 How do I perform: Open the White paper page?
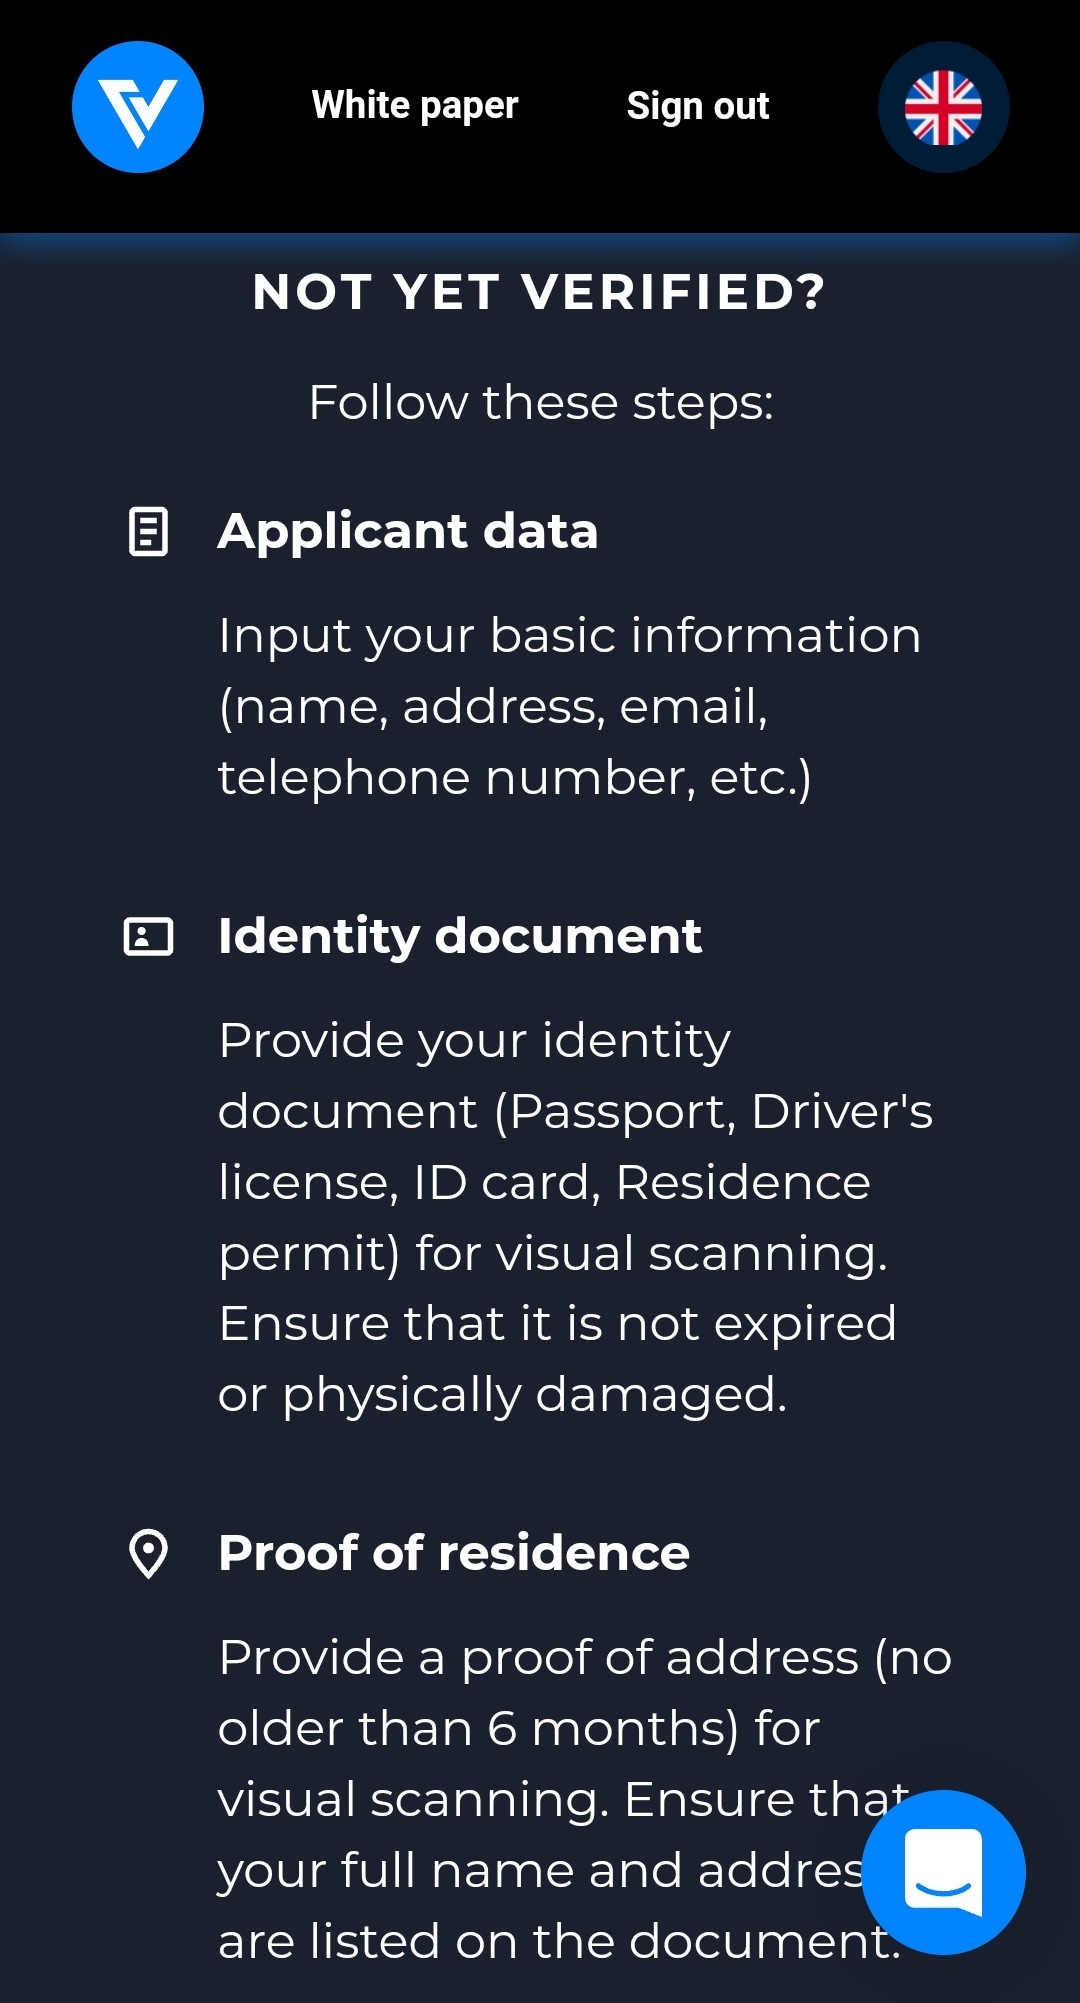415,106
